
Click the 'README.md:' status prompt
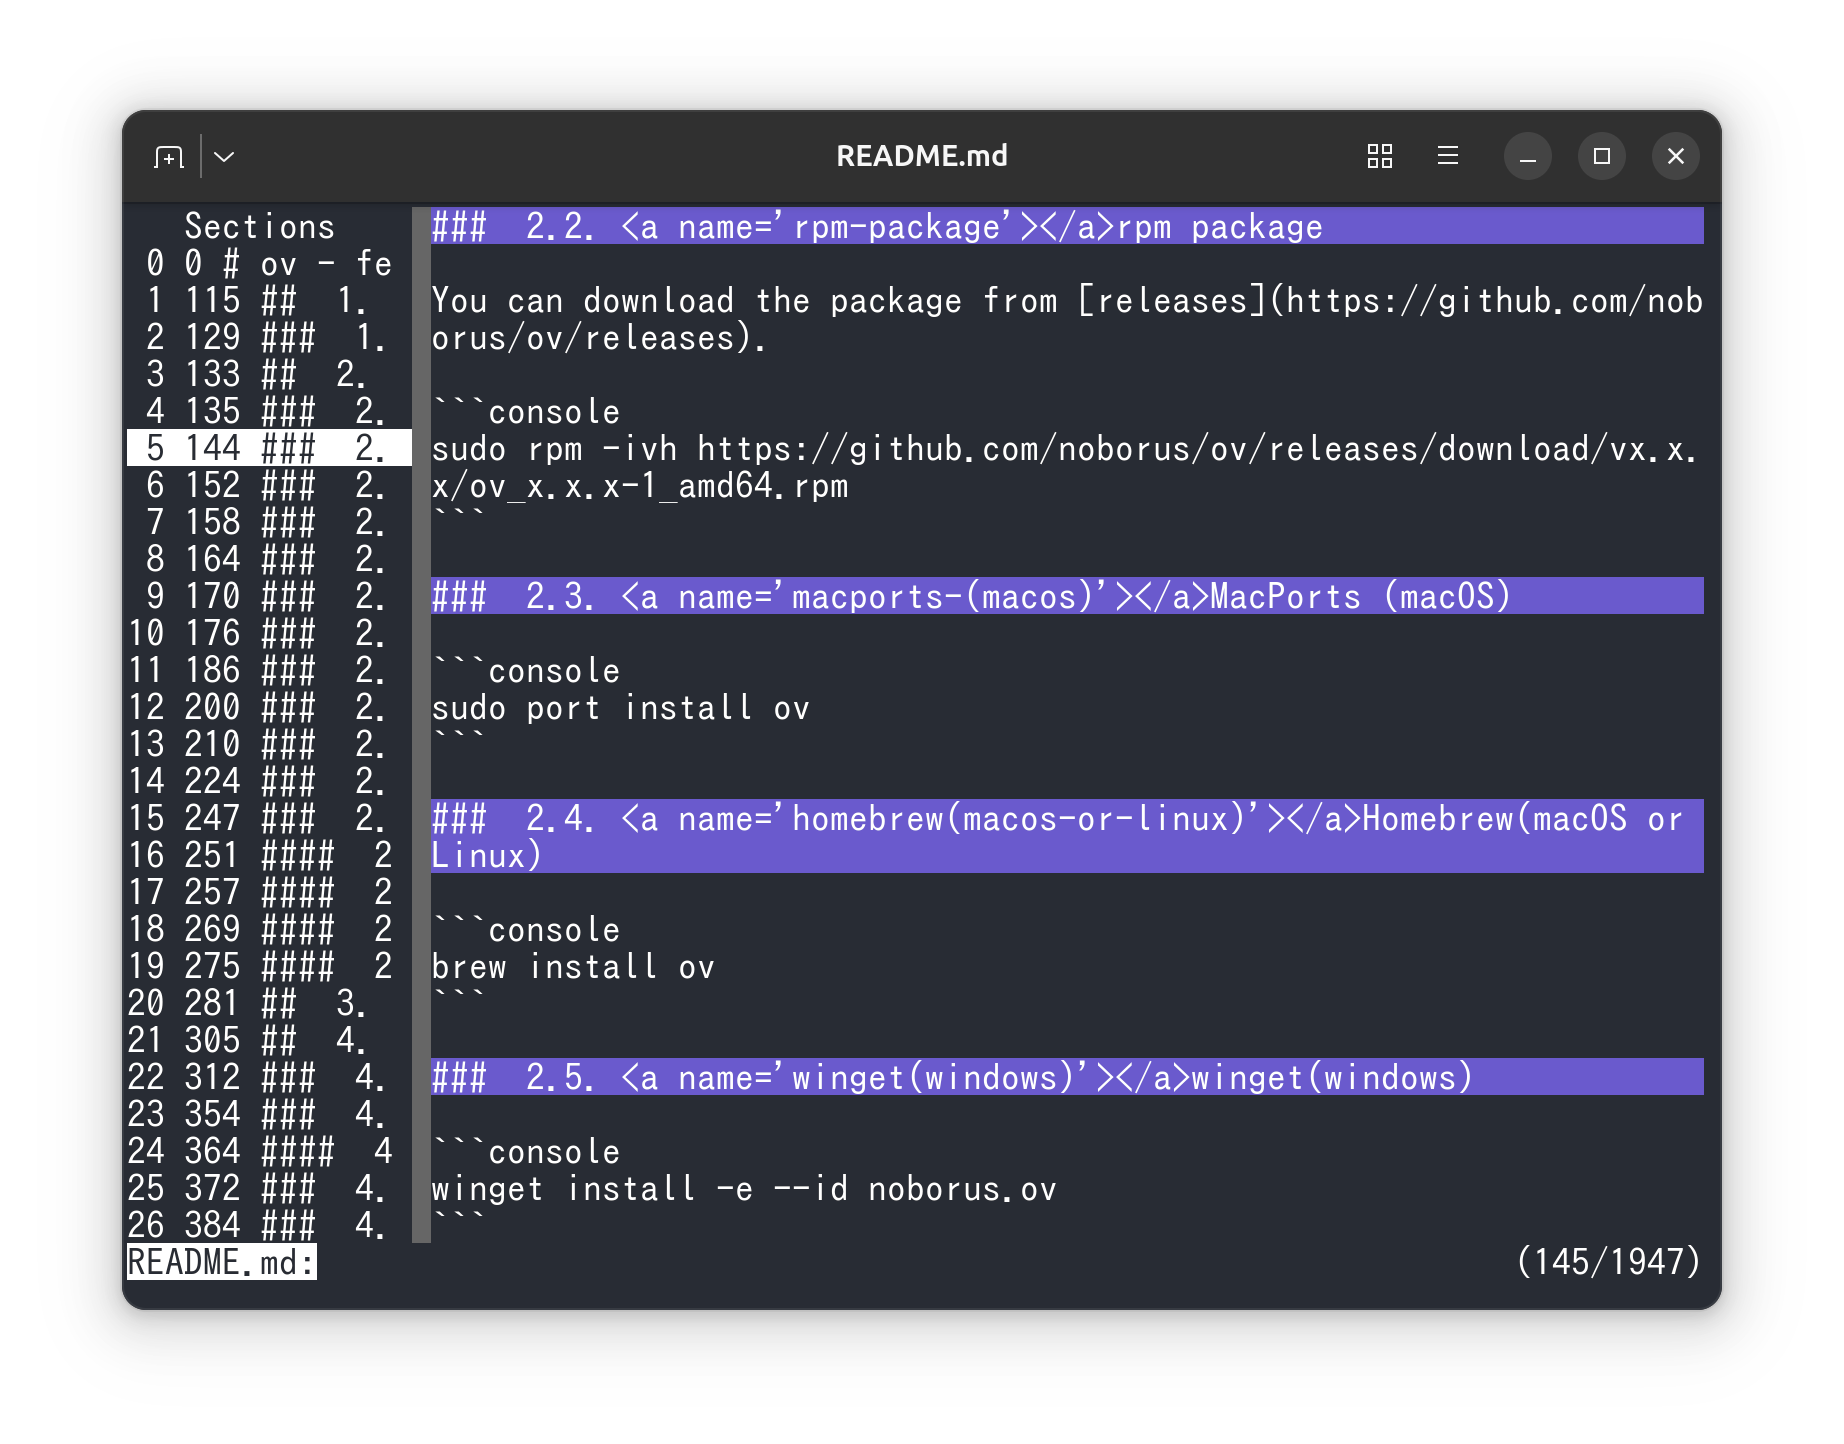(222, 1262)
